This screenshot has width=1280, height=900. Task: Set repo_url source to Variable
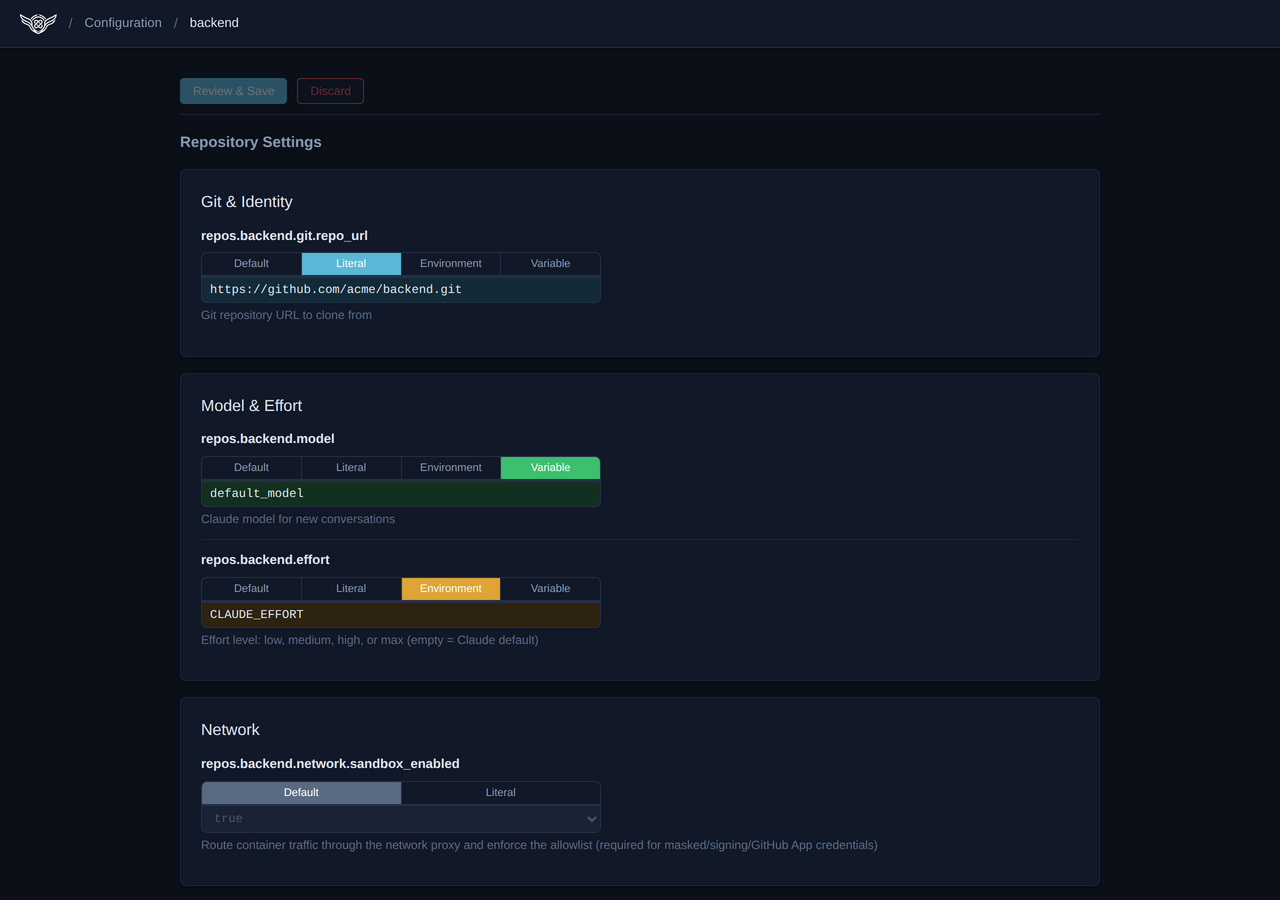[550, 264]
